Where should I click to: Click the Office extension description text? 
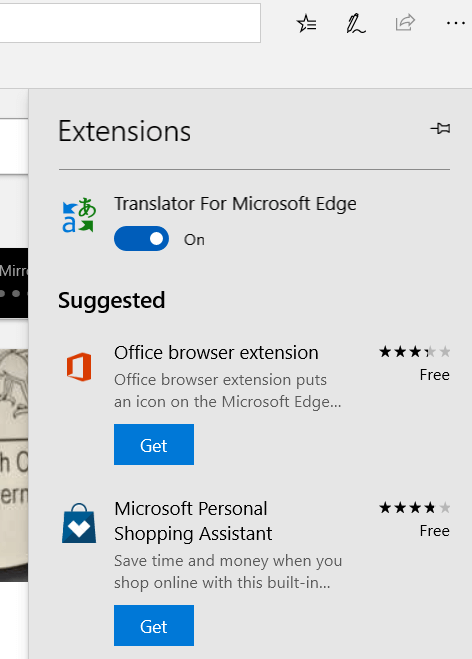pyautogui.click(x=228, y=391)
